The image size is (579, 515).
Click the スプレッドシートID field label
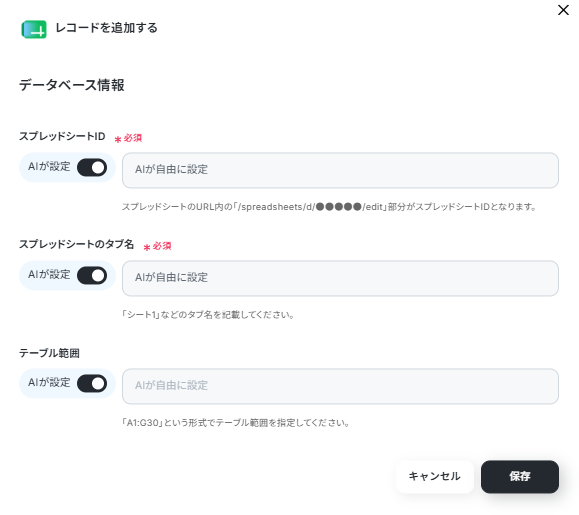pos(62,136)
